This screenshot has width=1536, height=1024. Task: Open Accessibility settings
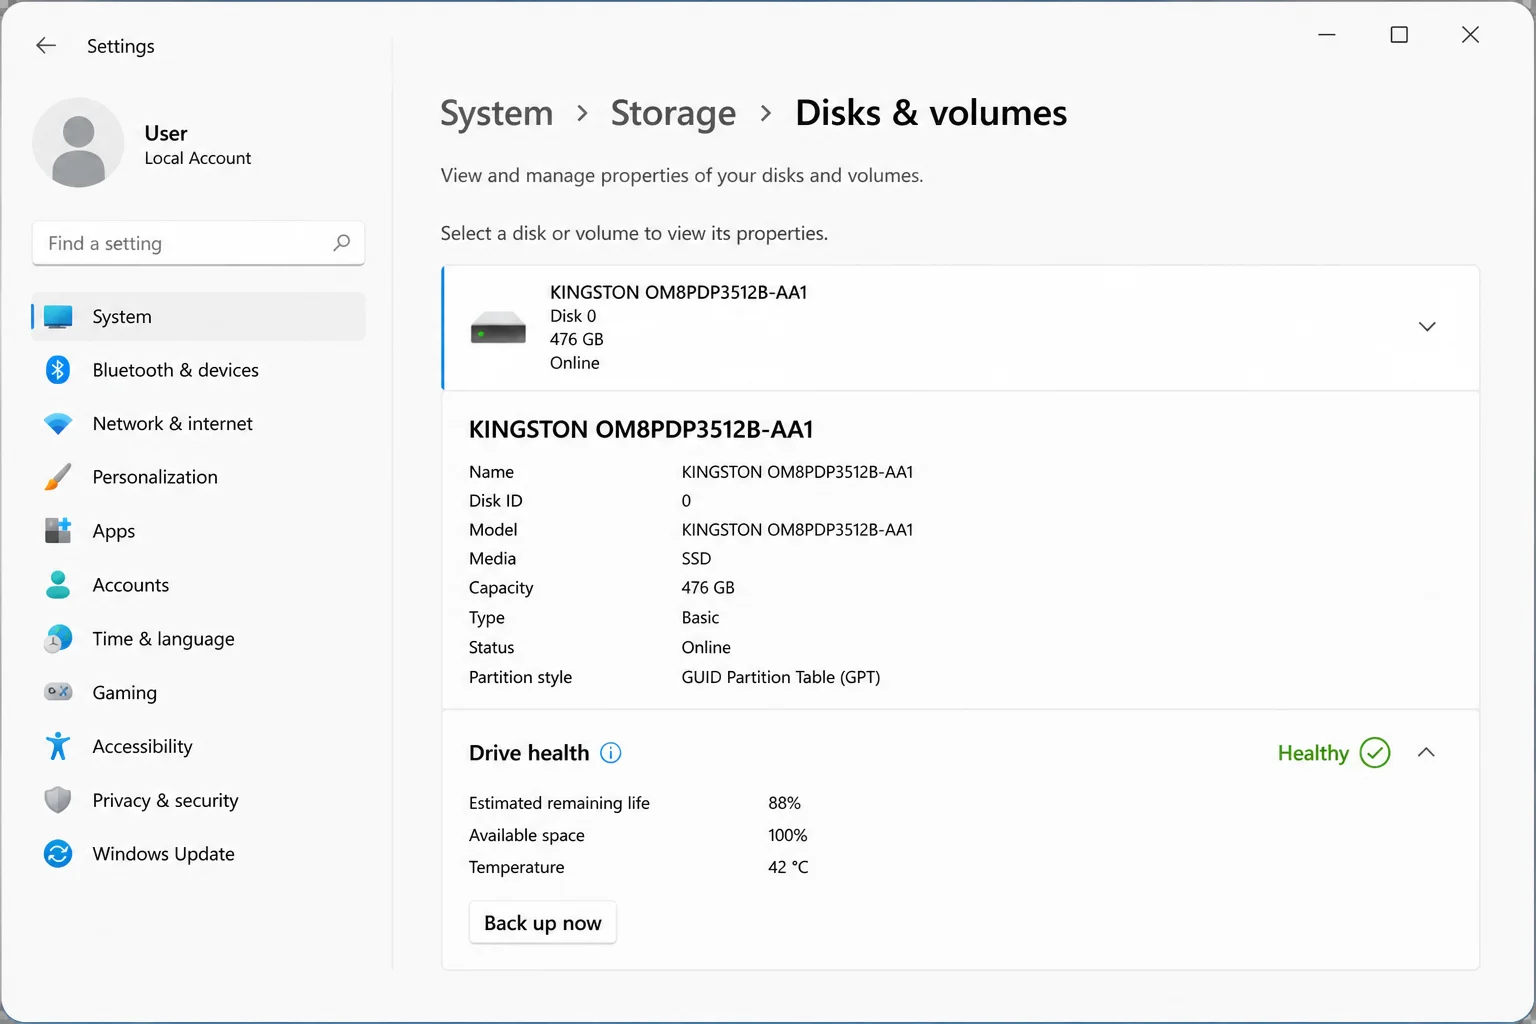(x=199, y=746)
